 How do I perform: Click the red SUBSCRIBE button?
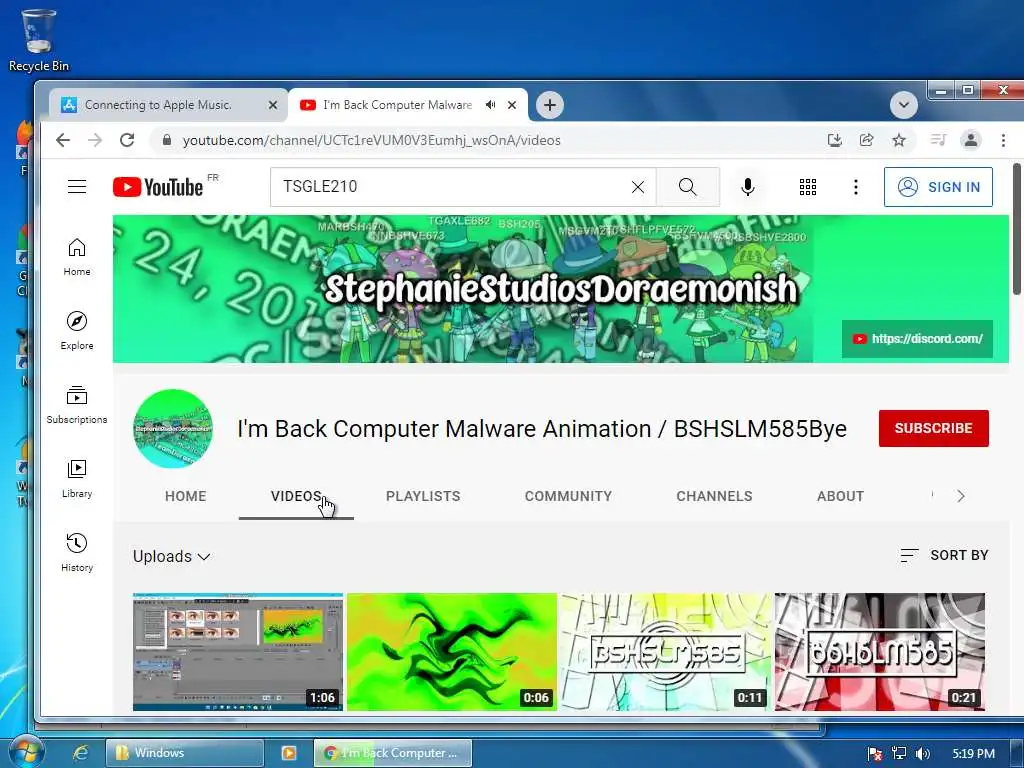click(x=934, y=428)
